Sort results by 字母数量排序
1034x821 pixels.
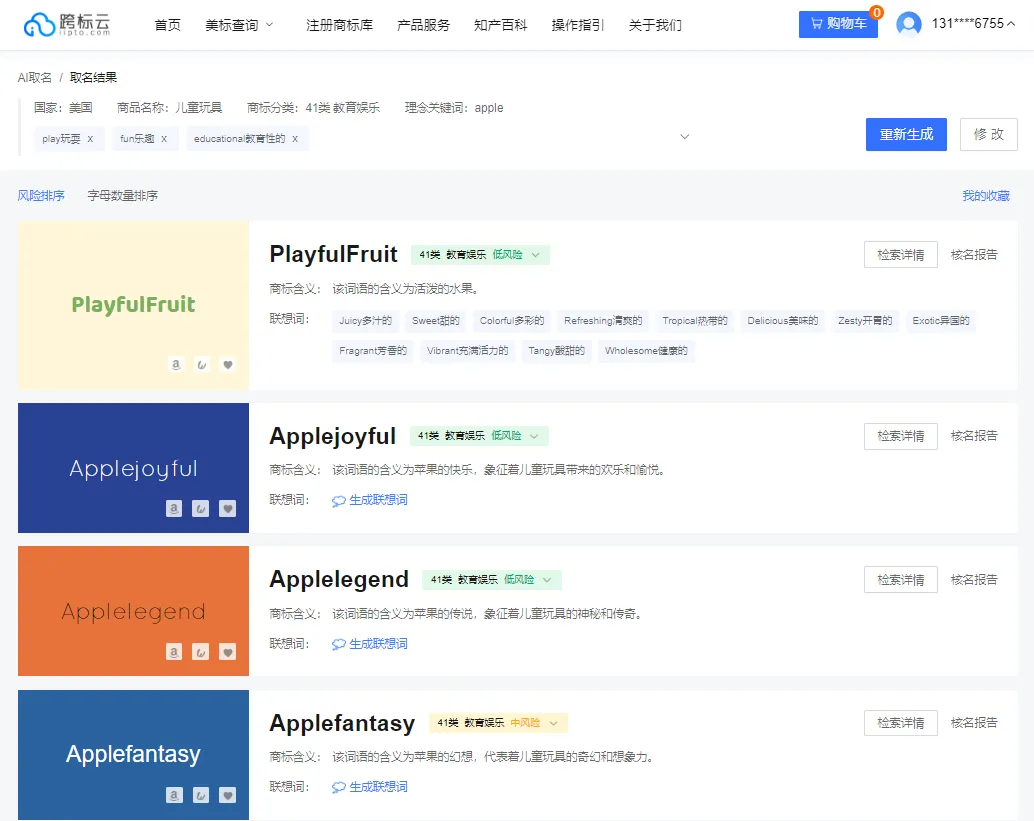(x=123, y=196)
